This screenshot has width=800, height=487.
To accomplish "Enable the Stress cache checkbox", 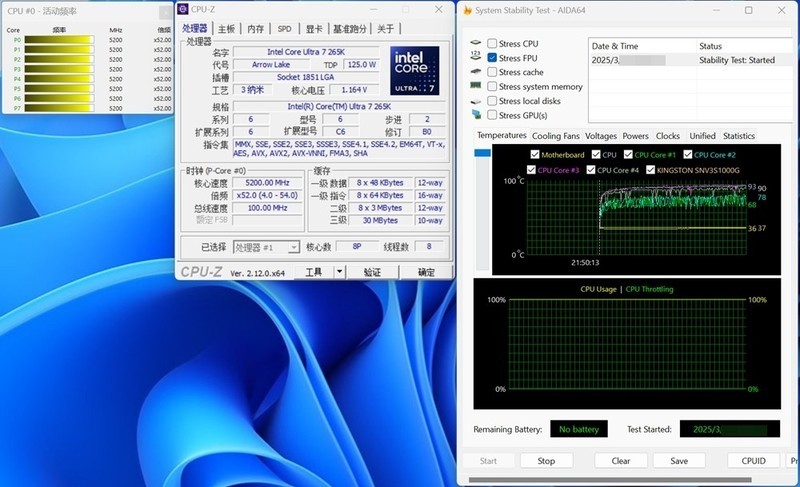I will click(492, 72).
